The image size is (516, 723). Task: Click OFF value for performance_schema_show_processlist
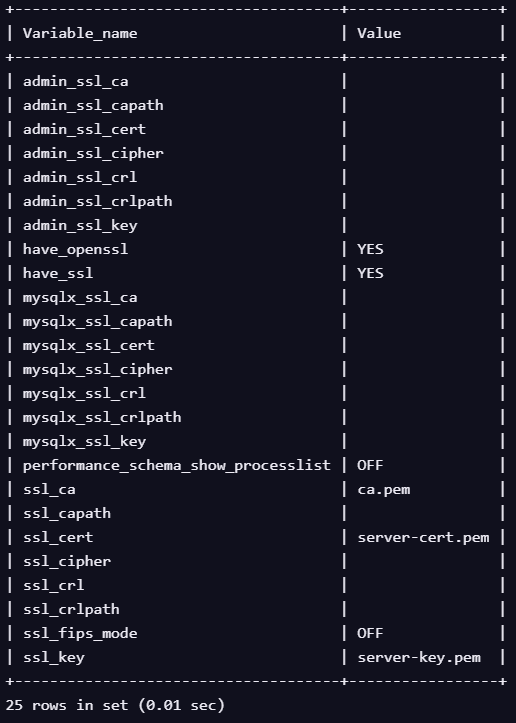[370, 465]
